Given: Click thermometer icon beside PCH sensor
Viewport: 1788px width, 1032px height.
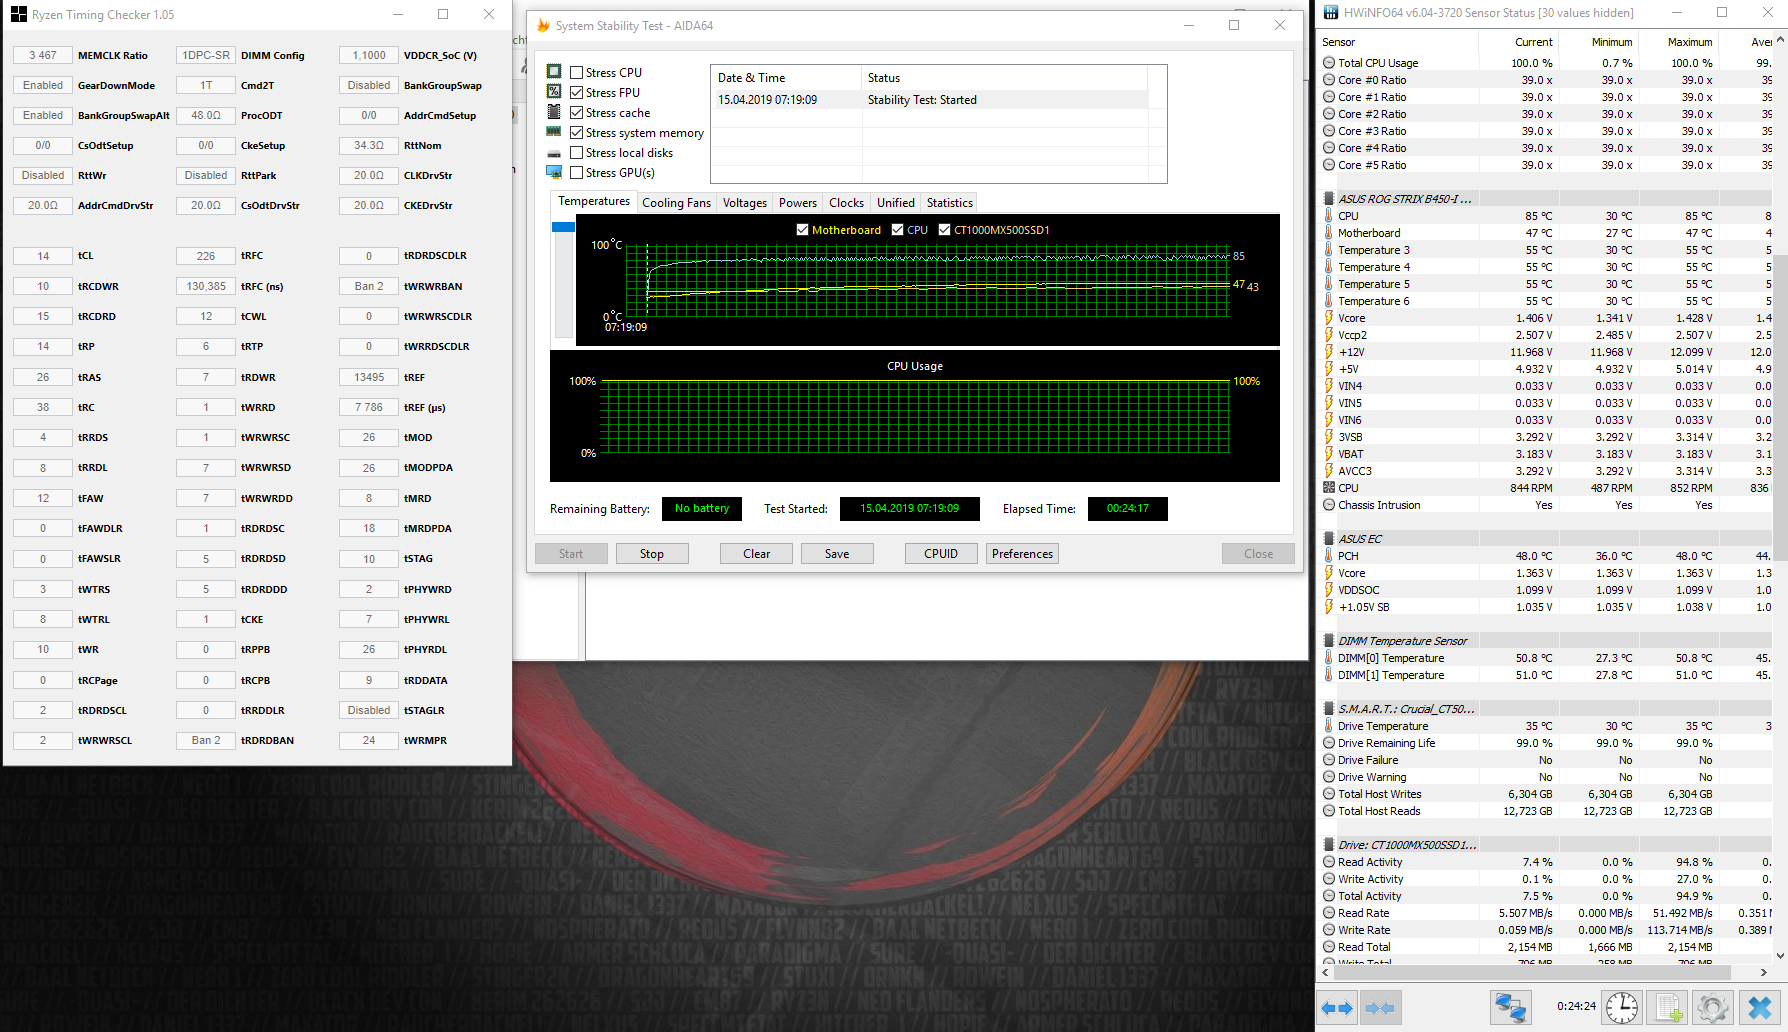Looking at the screenshot, I should click(1329, 556).
